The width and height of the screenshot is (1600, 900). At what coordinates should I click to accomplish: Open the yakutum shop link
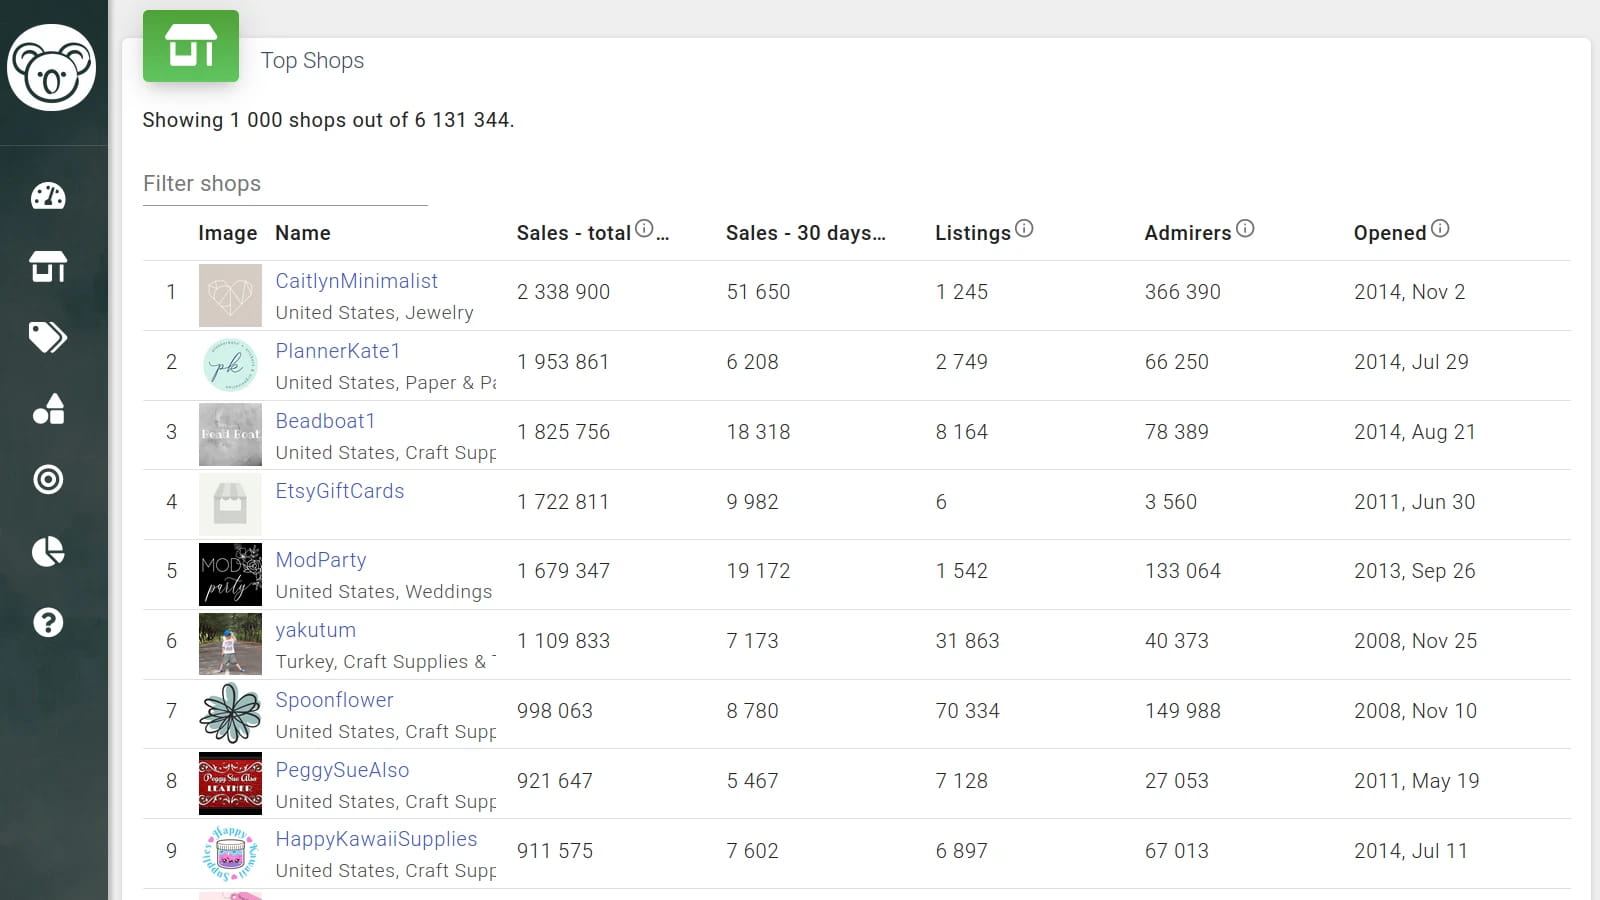pyautogui.click(x=316, y=630)
